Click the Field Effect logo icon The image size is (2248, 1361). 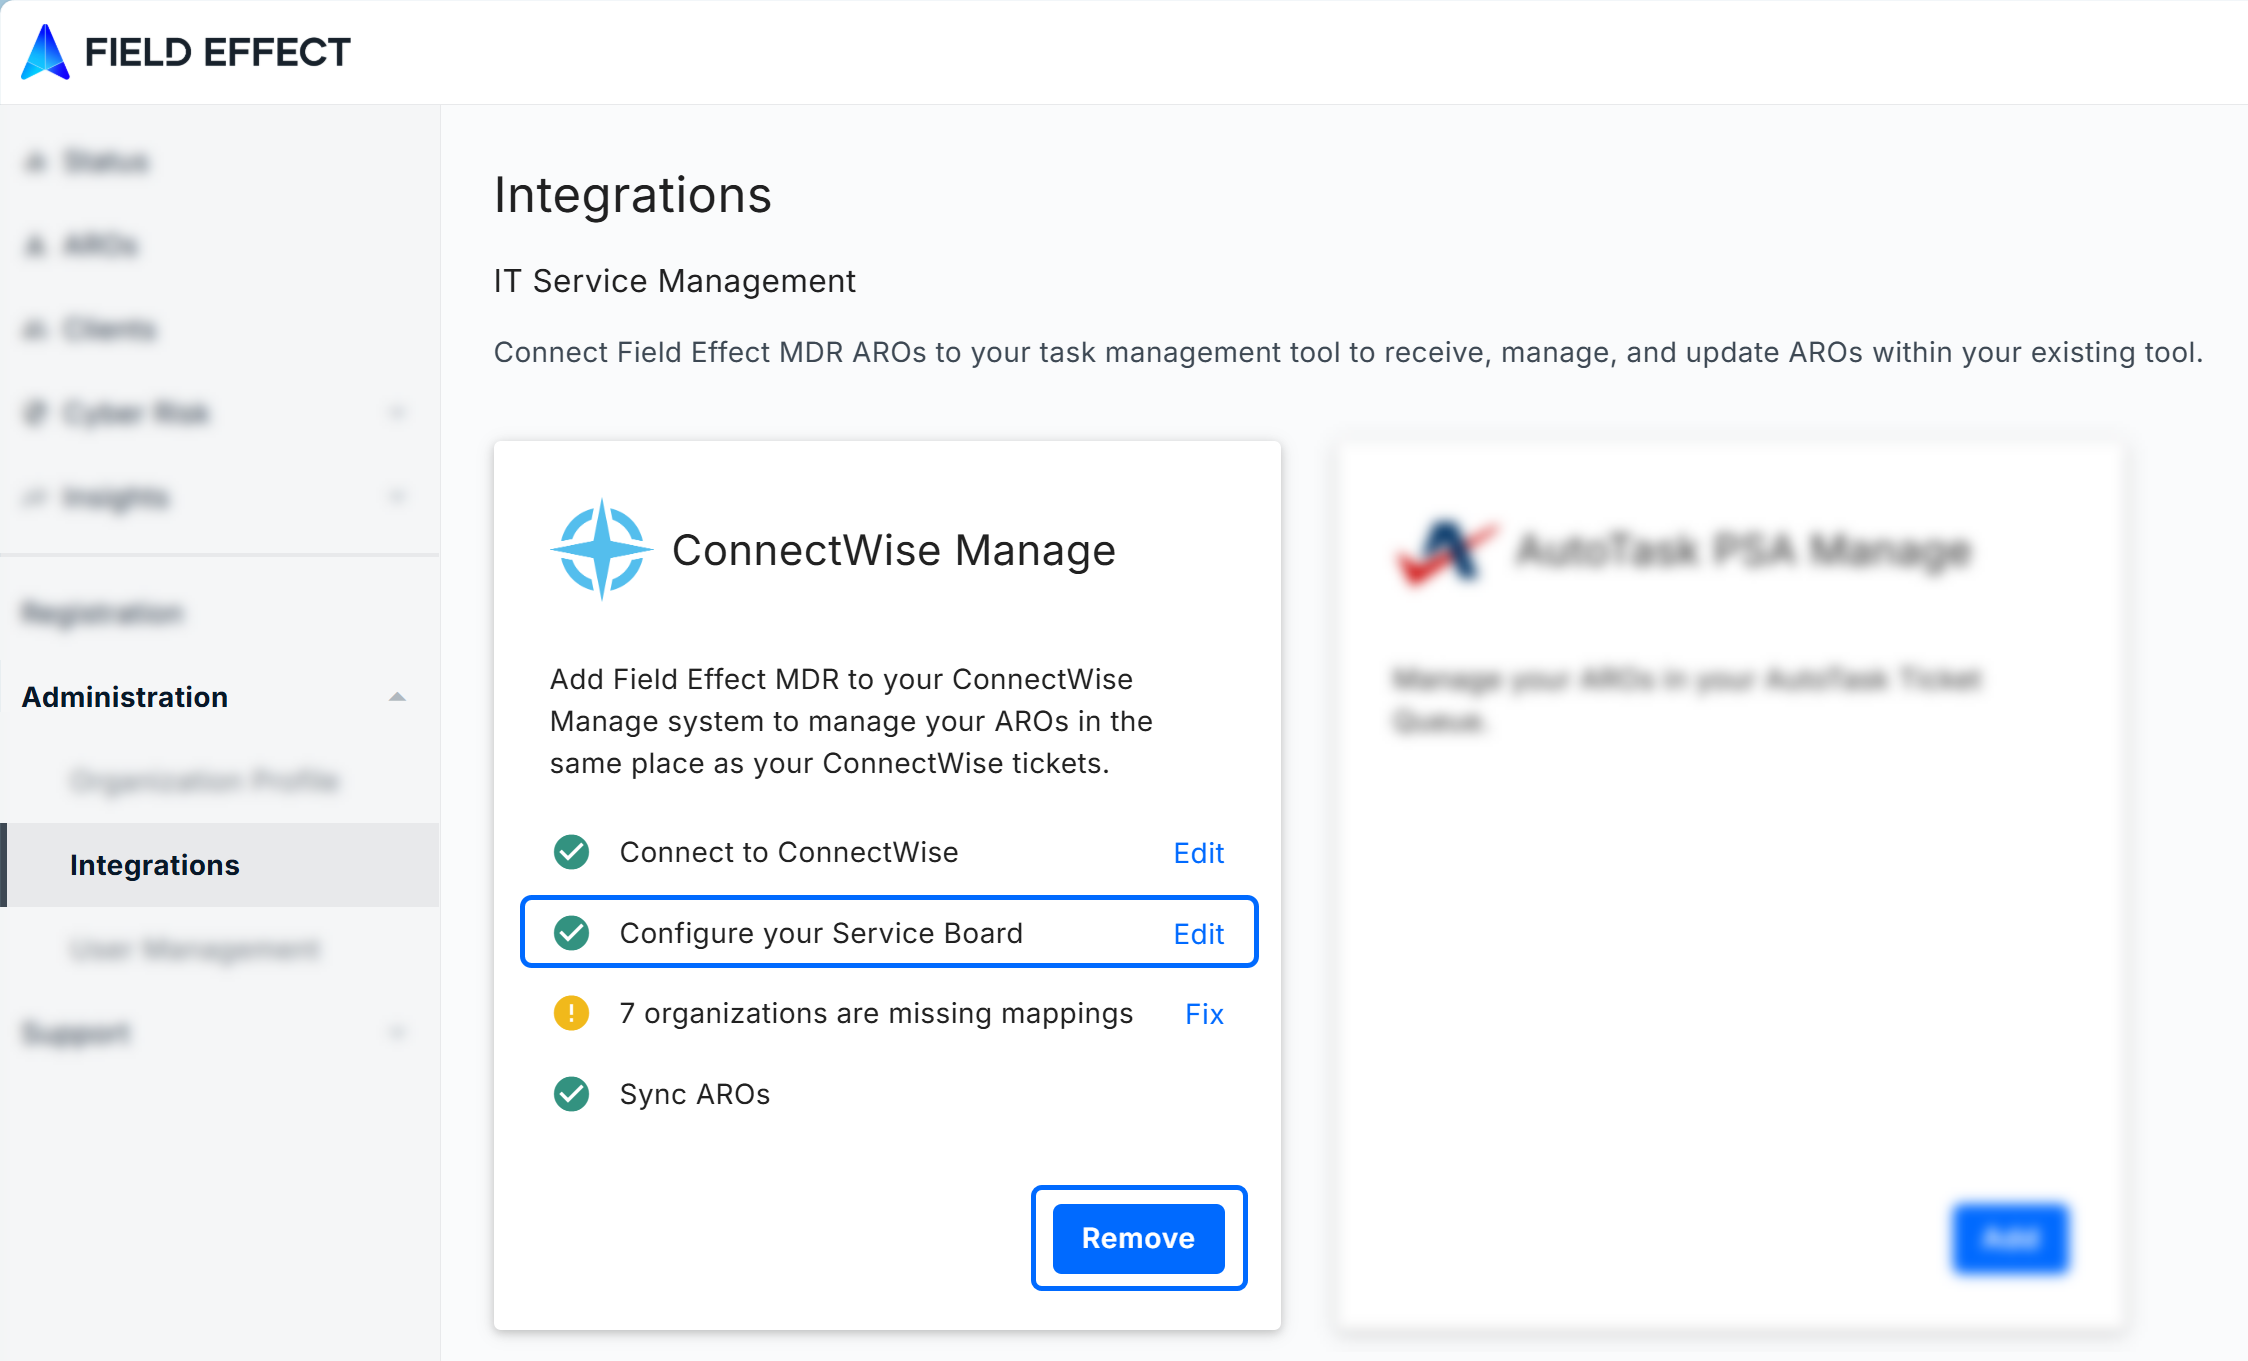coord(46,52)
